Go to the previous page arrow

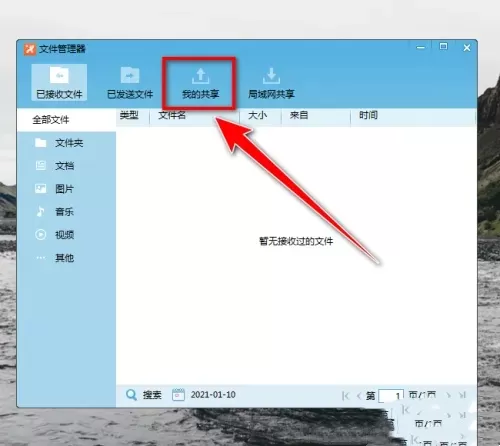point(359,396)
